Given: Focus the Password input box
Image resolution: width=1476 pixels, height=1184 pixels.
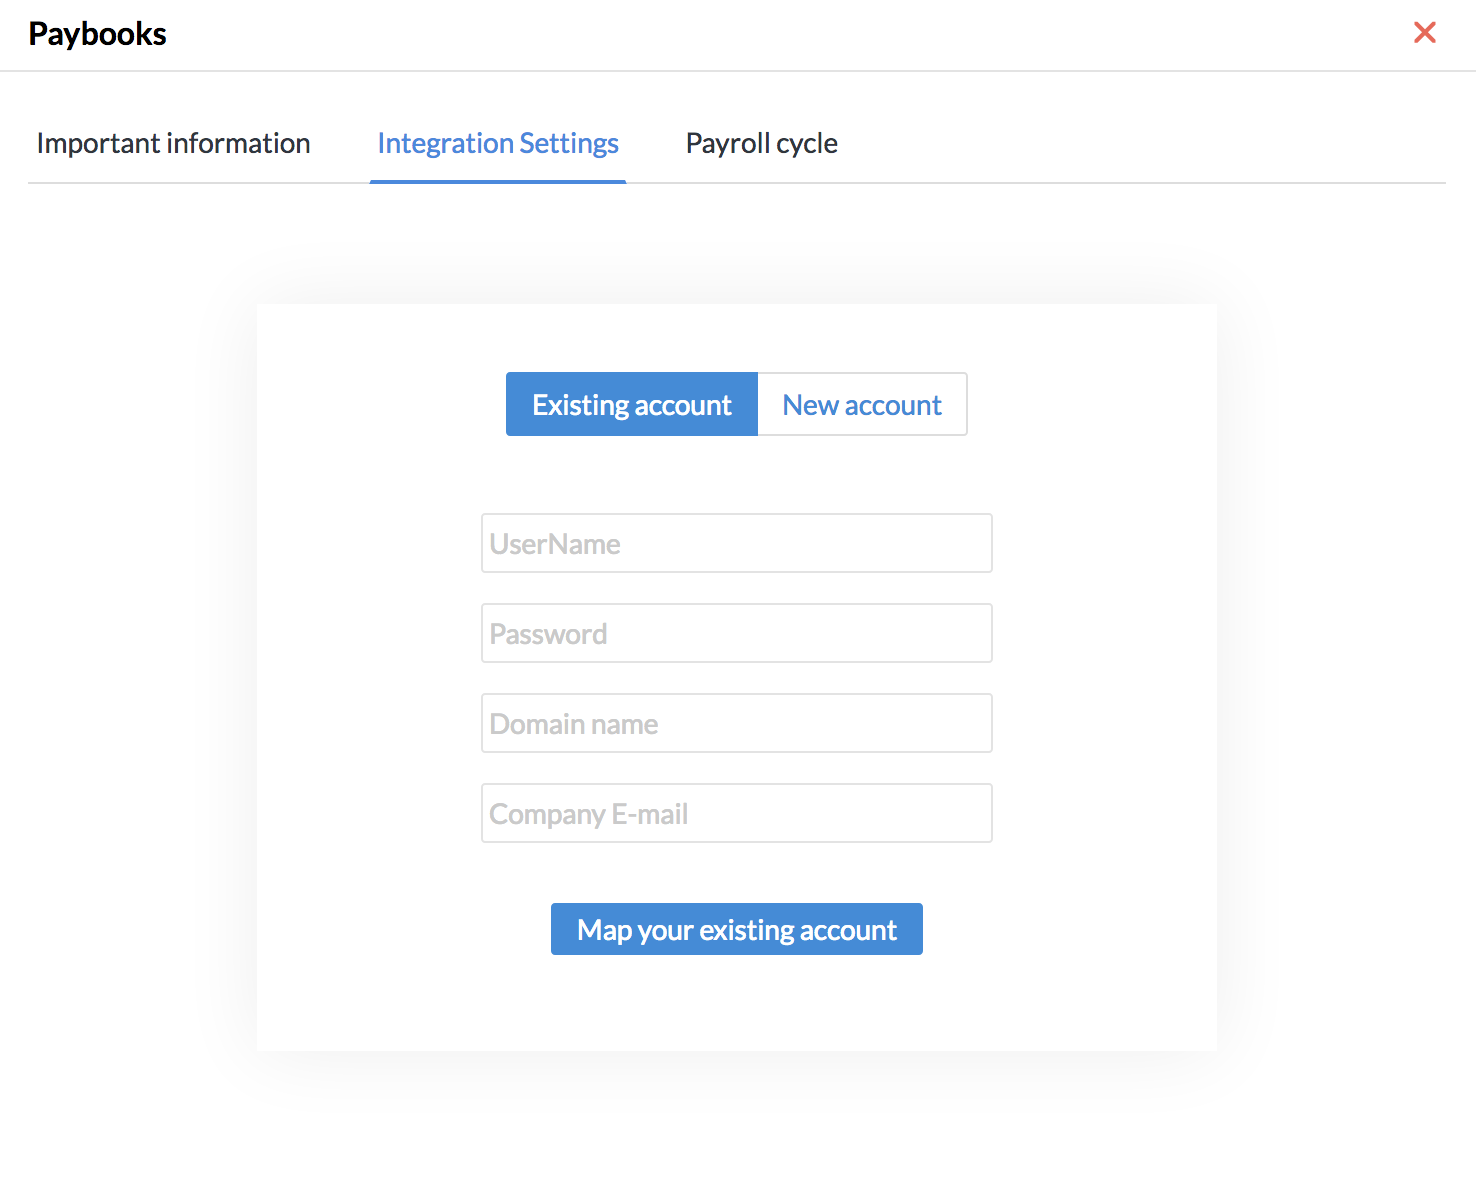Looking at the screenshot, I should [x=736, y=634].
